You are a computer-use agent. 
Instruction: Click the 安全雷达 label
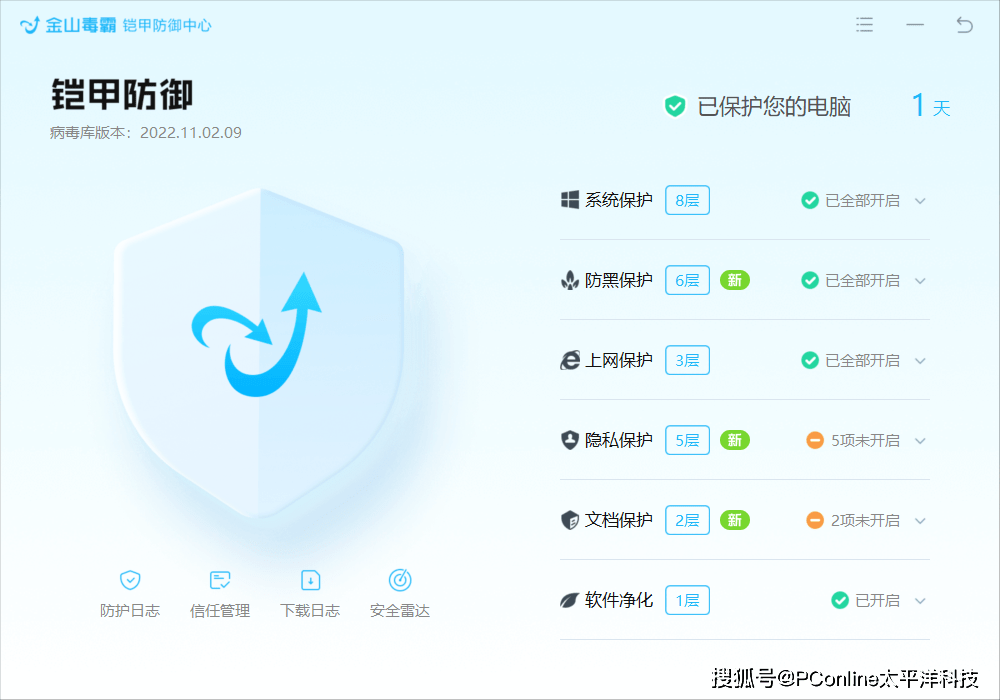[400, 611]
